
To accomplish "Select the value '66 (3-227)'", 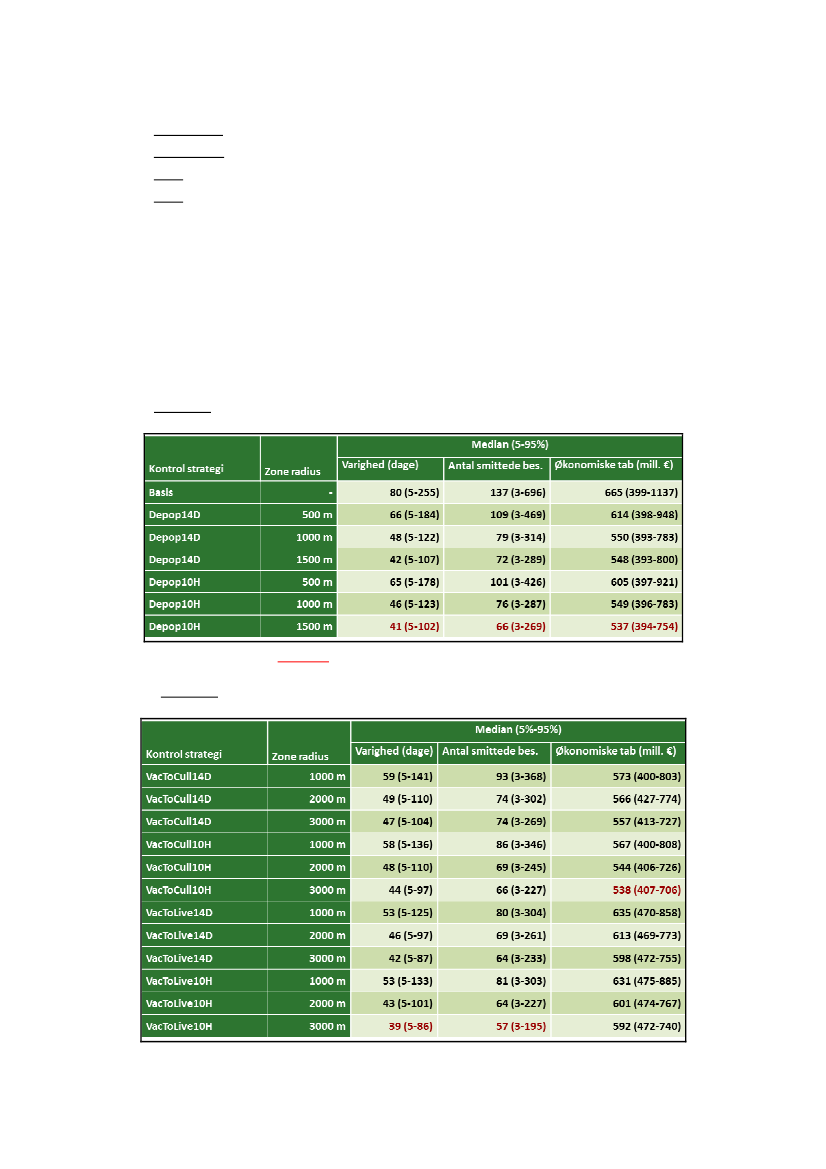I will pos(520,890).
